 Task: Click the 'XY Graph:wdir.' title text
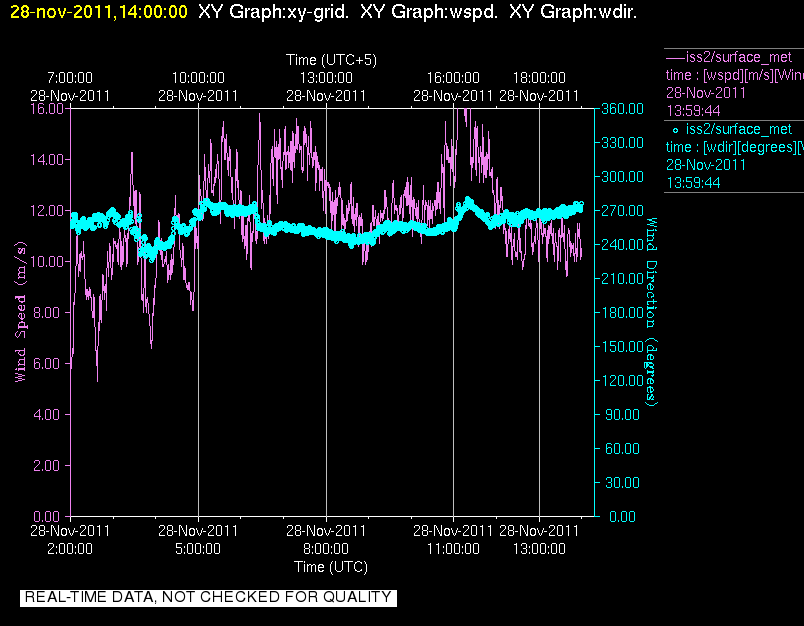tap(573, 12)
